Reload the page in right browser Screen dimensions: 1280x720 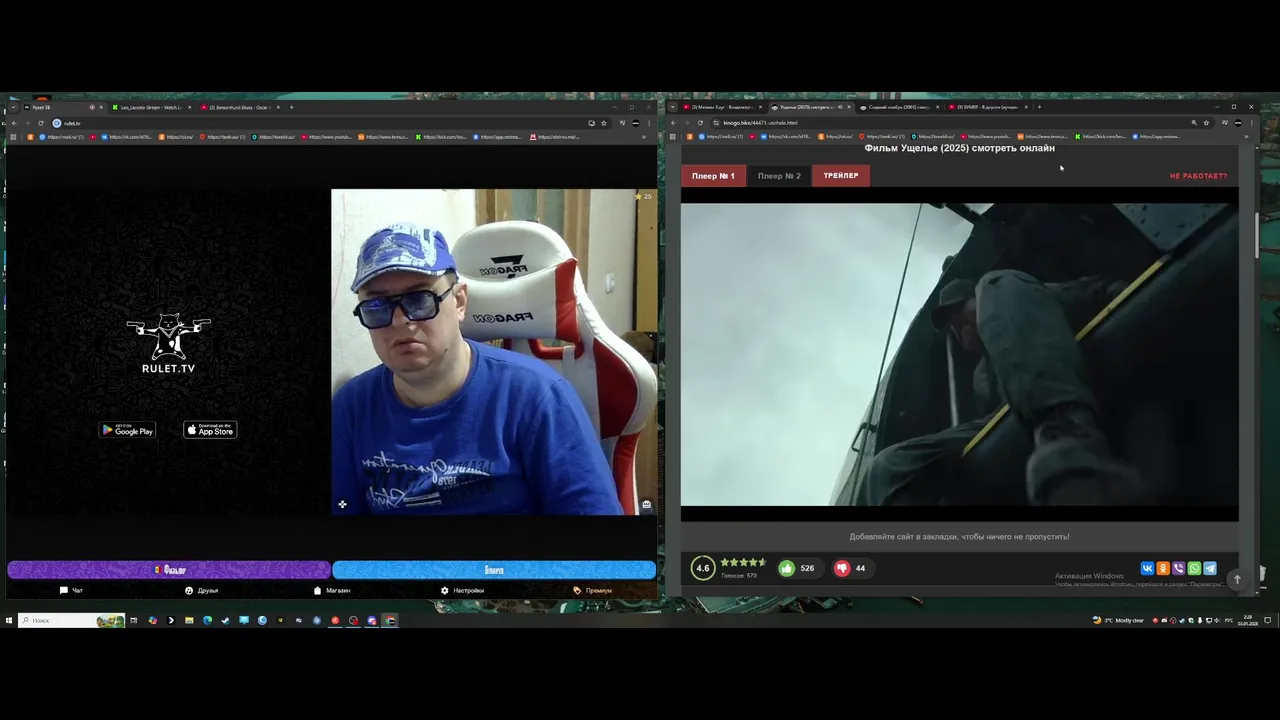[x=700, y=123]
